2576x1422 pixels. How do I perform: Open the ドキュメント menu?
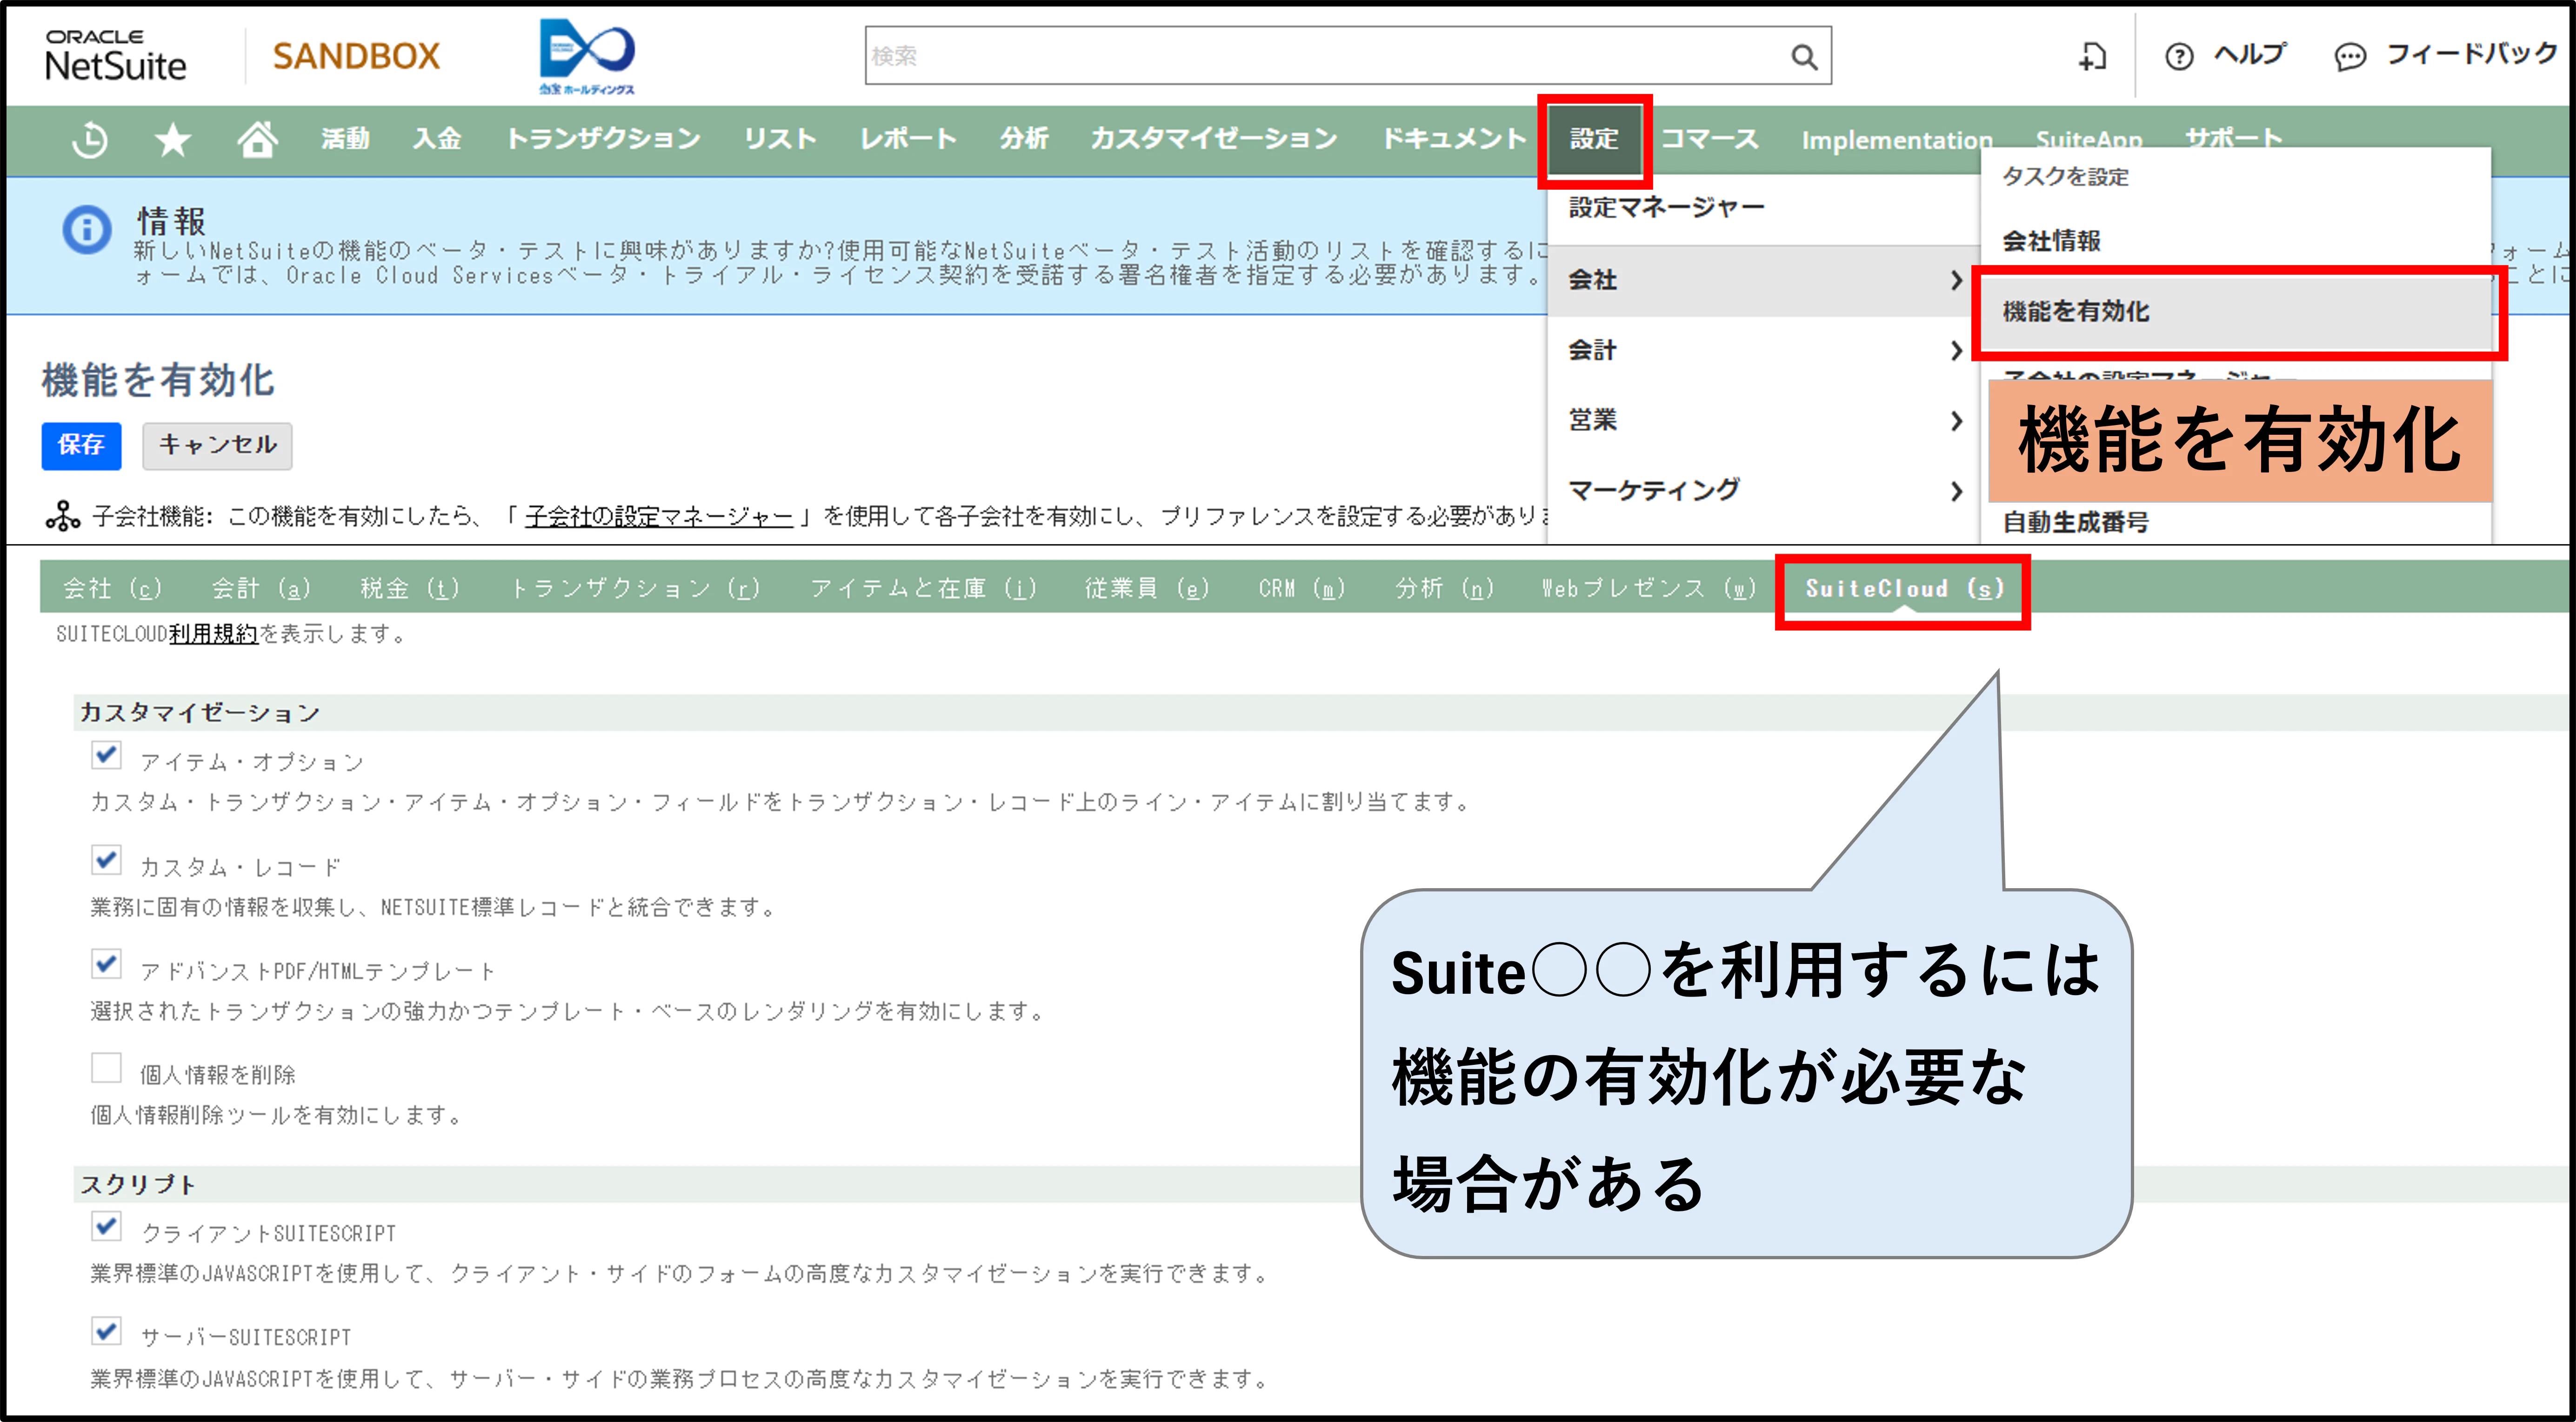(x=1454, y=139)
